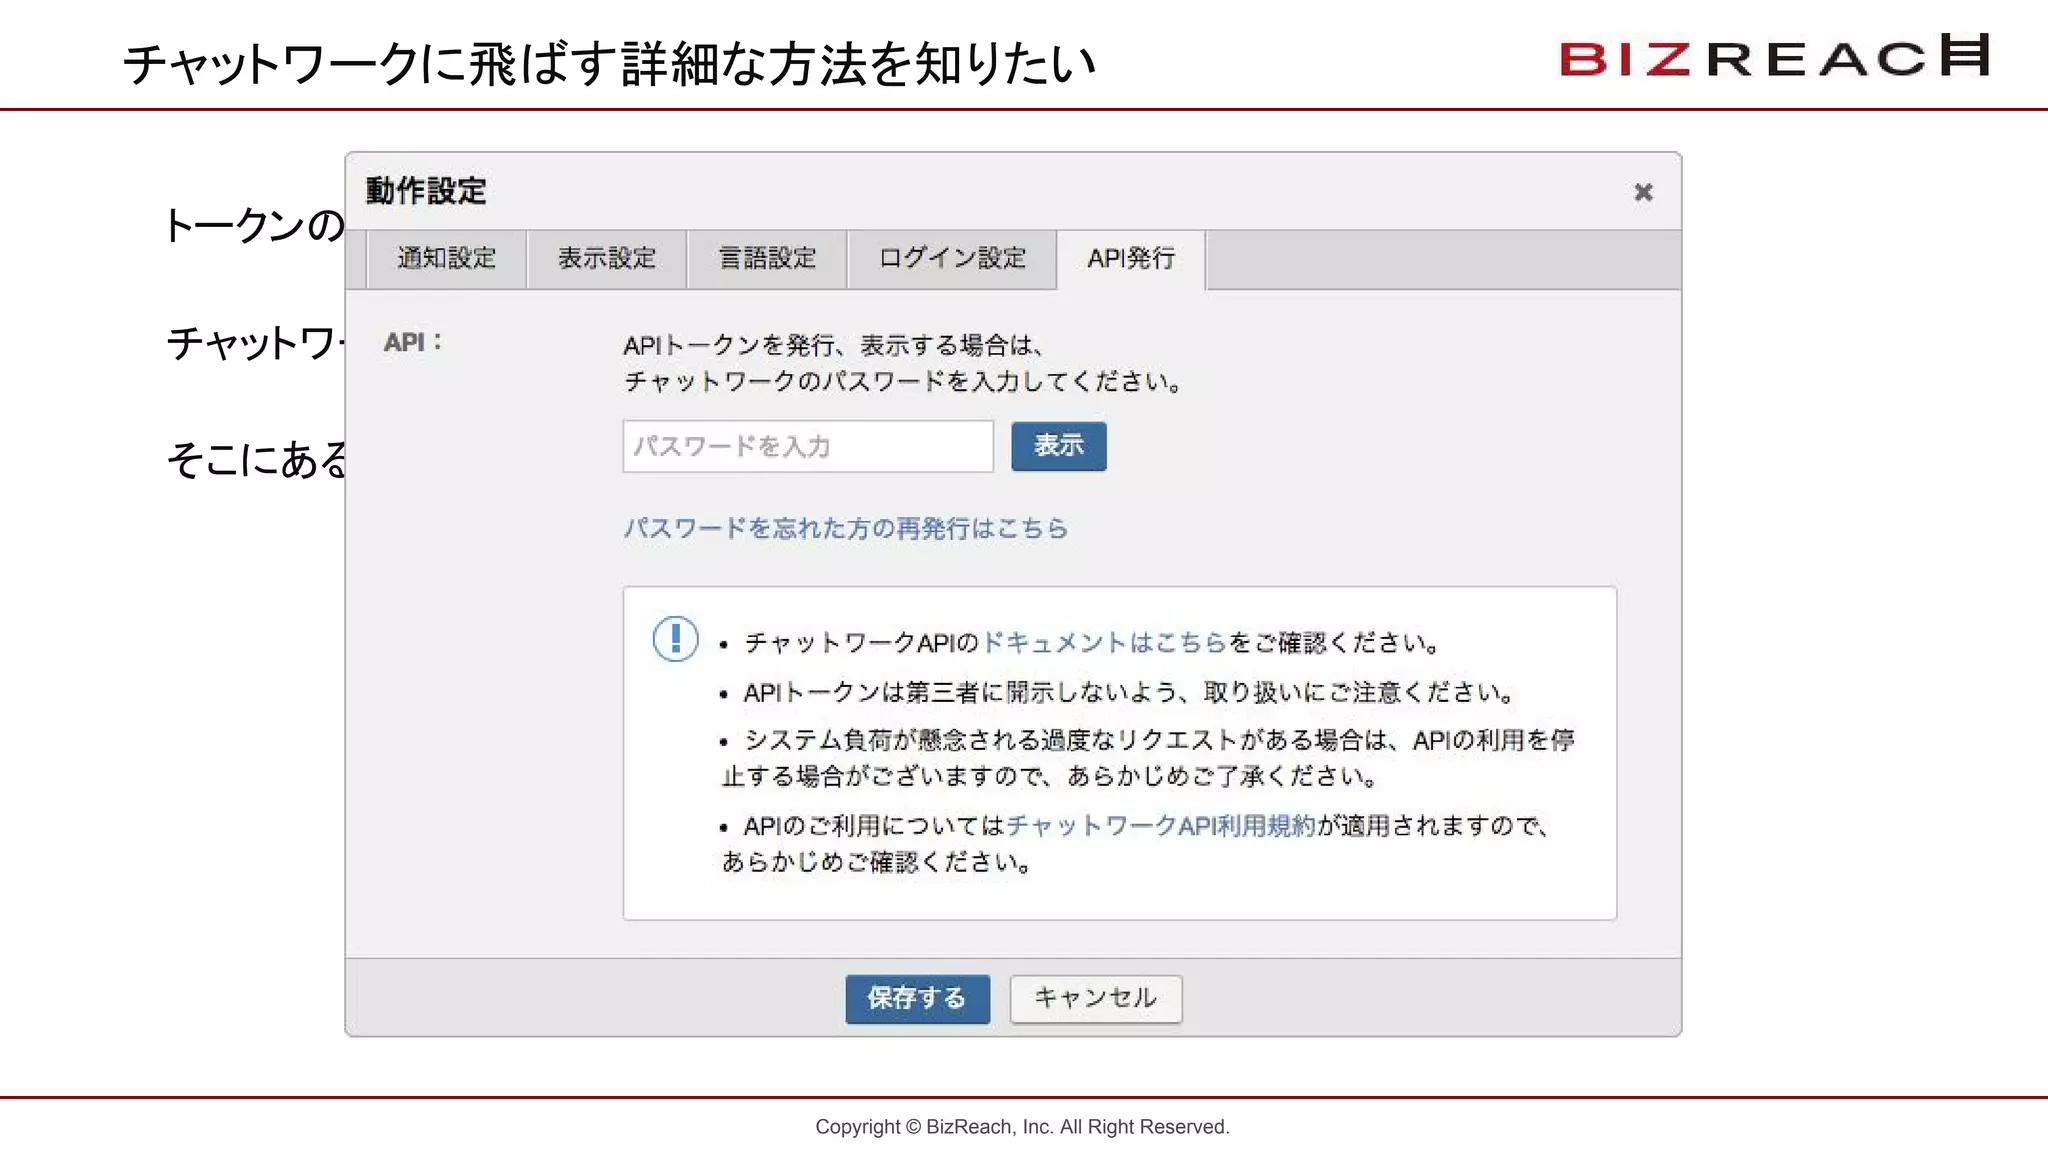Click the exclamation info icon in notice box
This screenshot has height=1152, width=2048.
(x=675, y=639)
